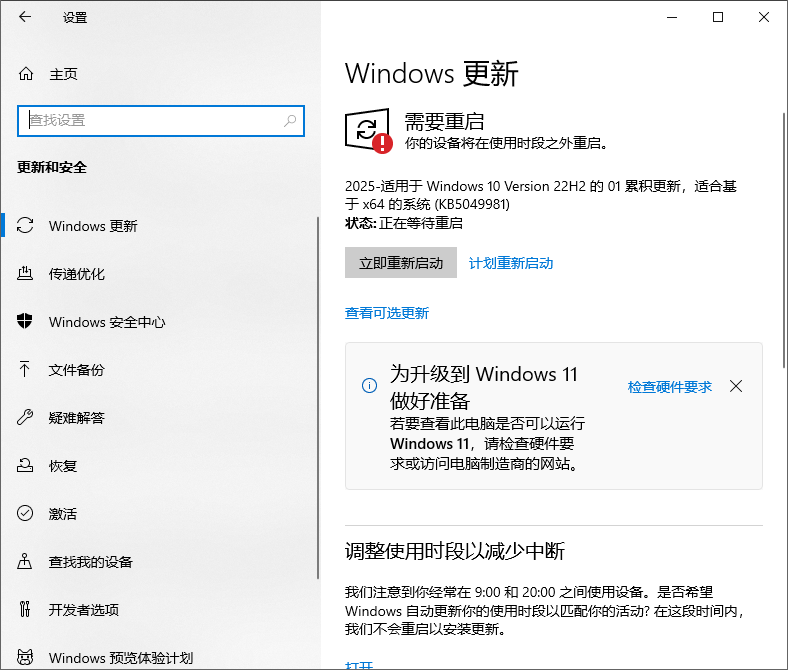Go to 文件备份 page

tap(160, 369)
